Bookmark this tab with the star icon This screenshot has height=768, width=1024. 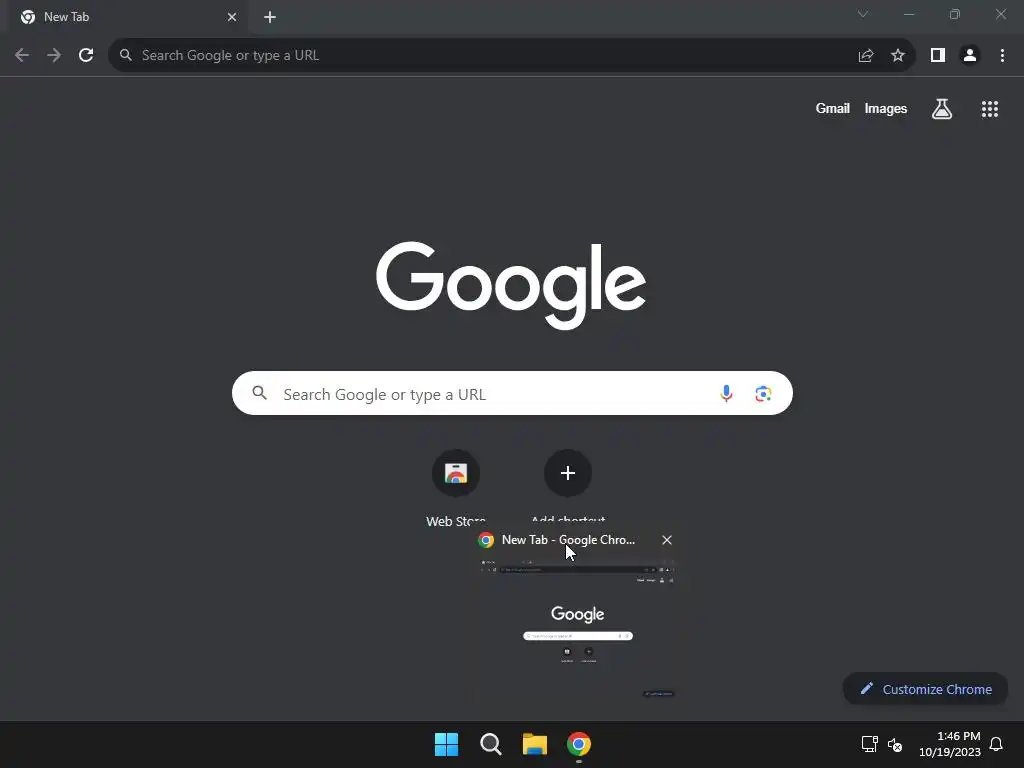pos(898,56)
